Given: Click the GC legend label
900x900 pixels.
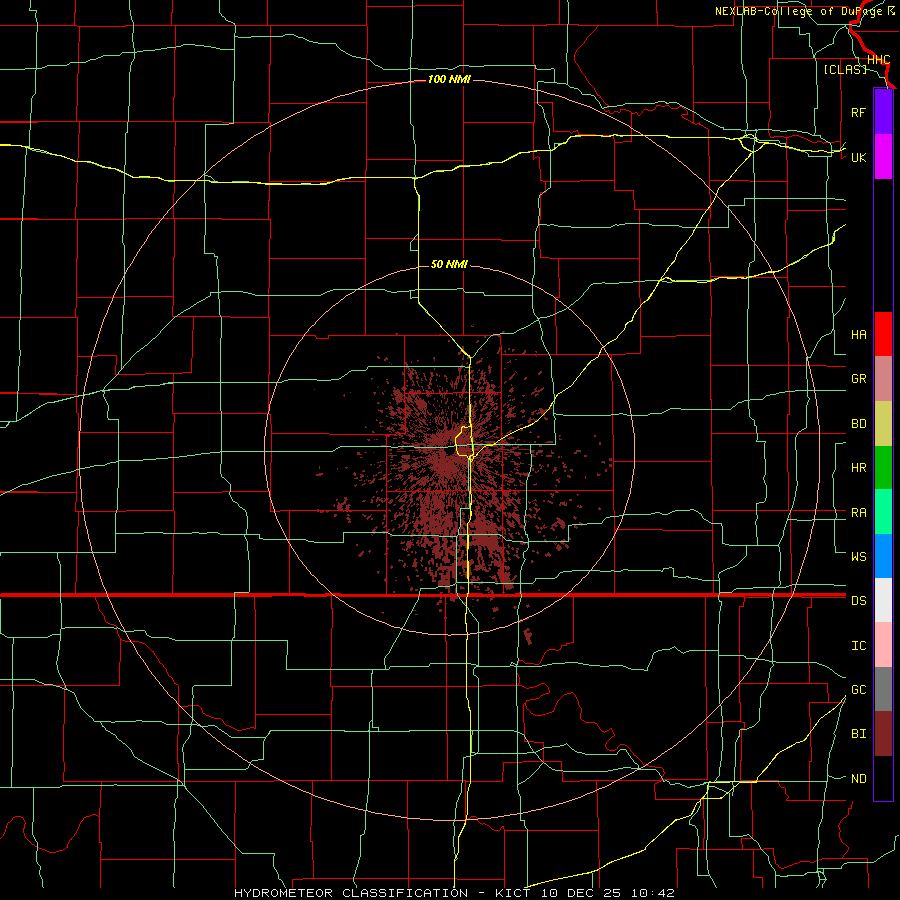Looking at the screenshot, I should point(858,690).
